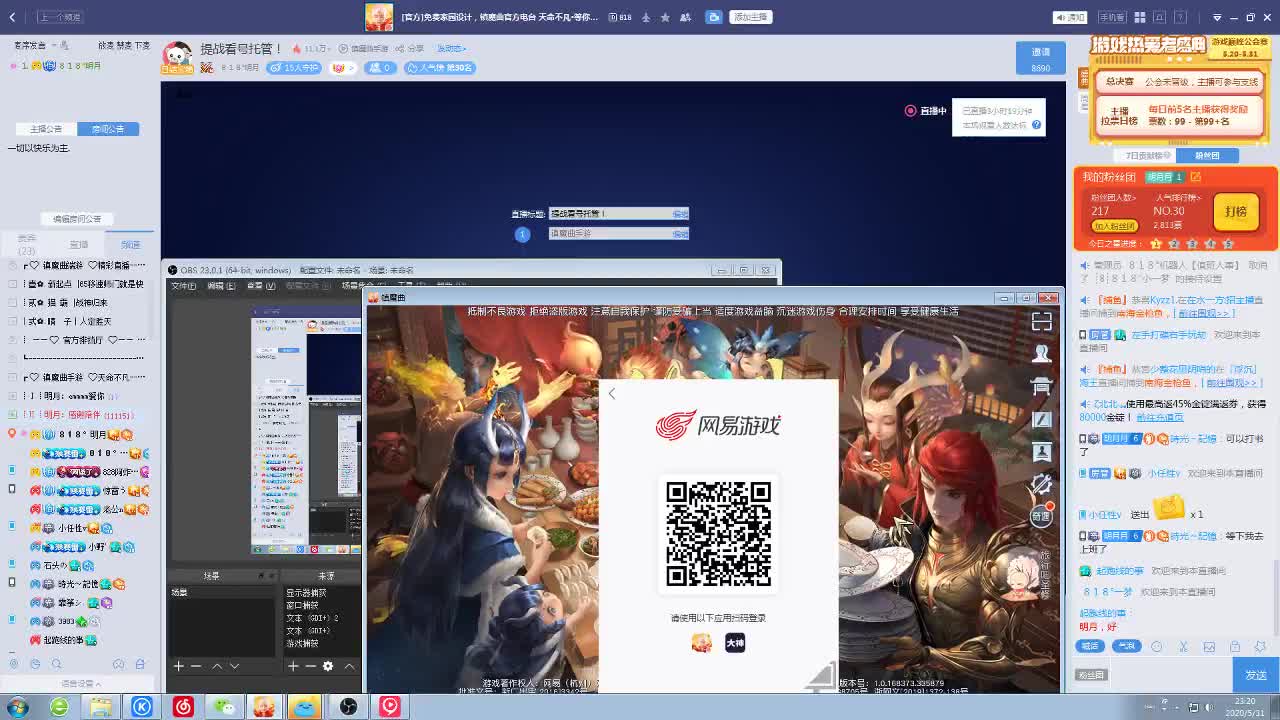
Task: Open the 15人守护 guardian badge
Action: 295,68
